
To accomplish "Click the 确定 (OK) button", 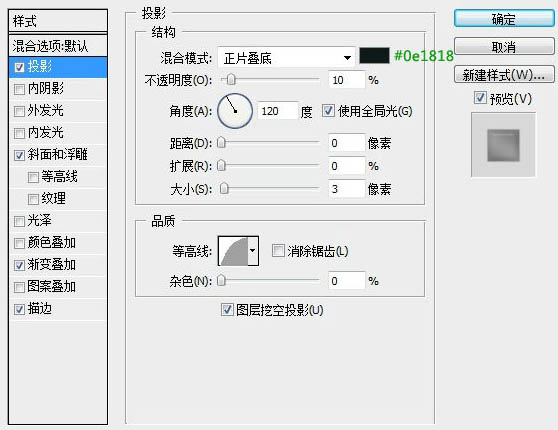I will (x=504, y=19).
